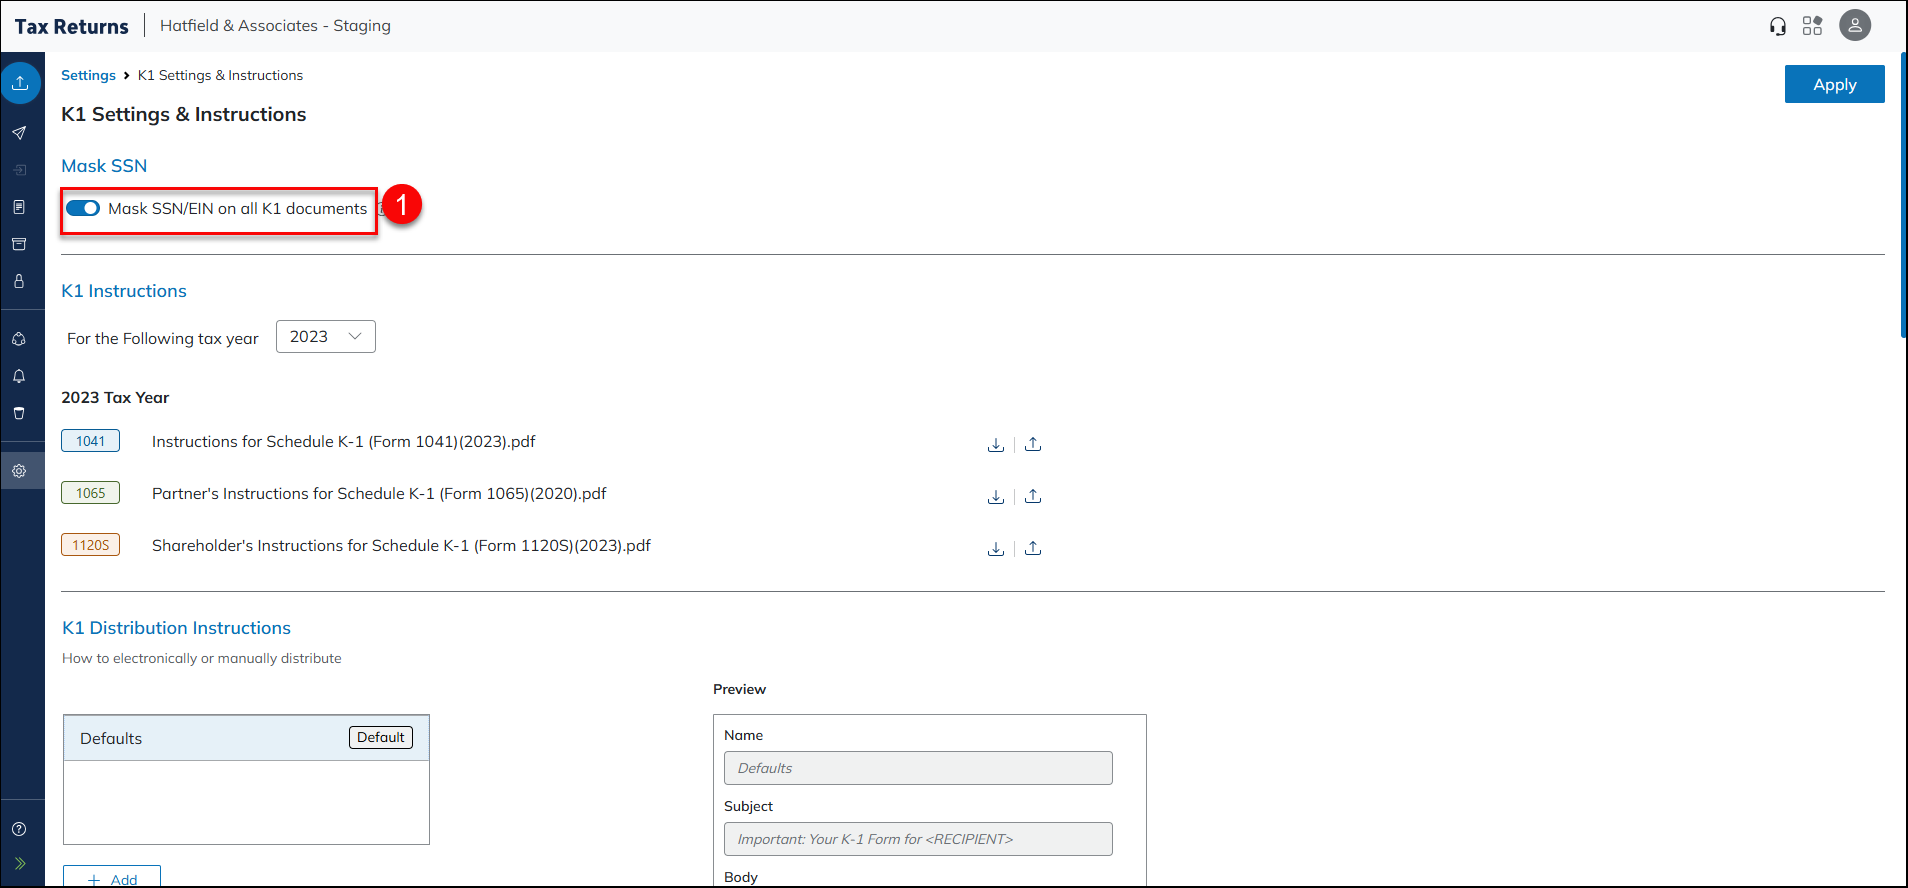Open the paper plane send icon in sidebar

[x=19, y=133]
